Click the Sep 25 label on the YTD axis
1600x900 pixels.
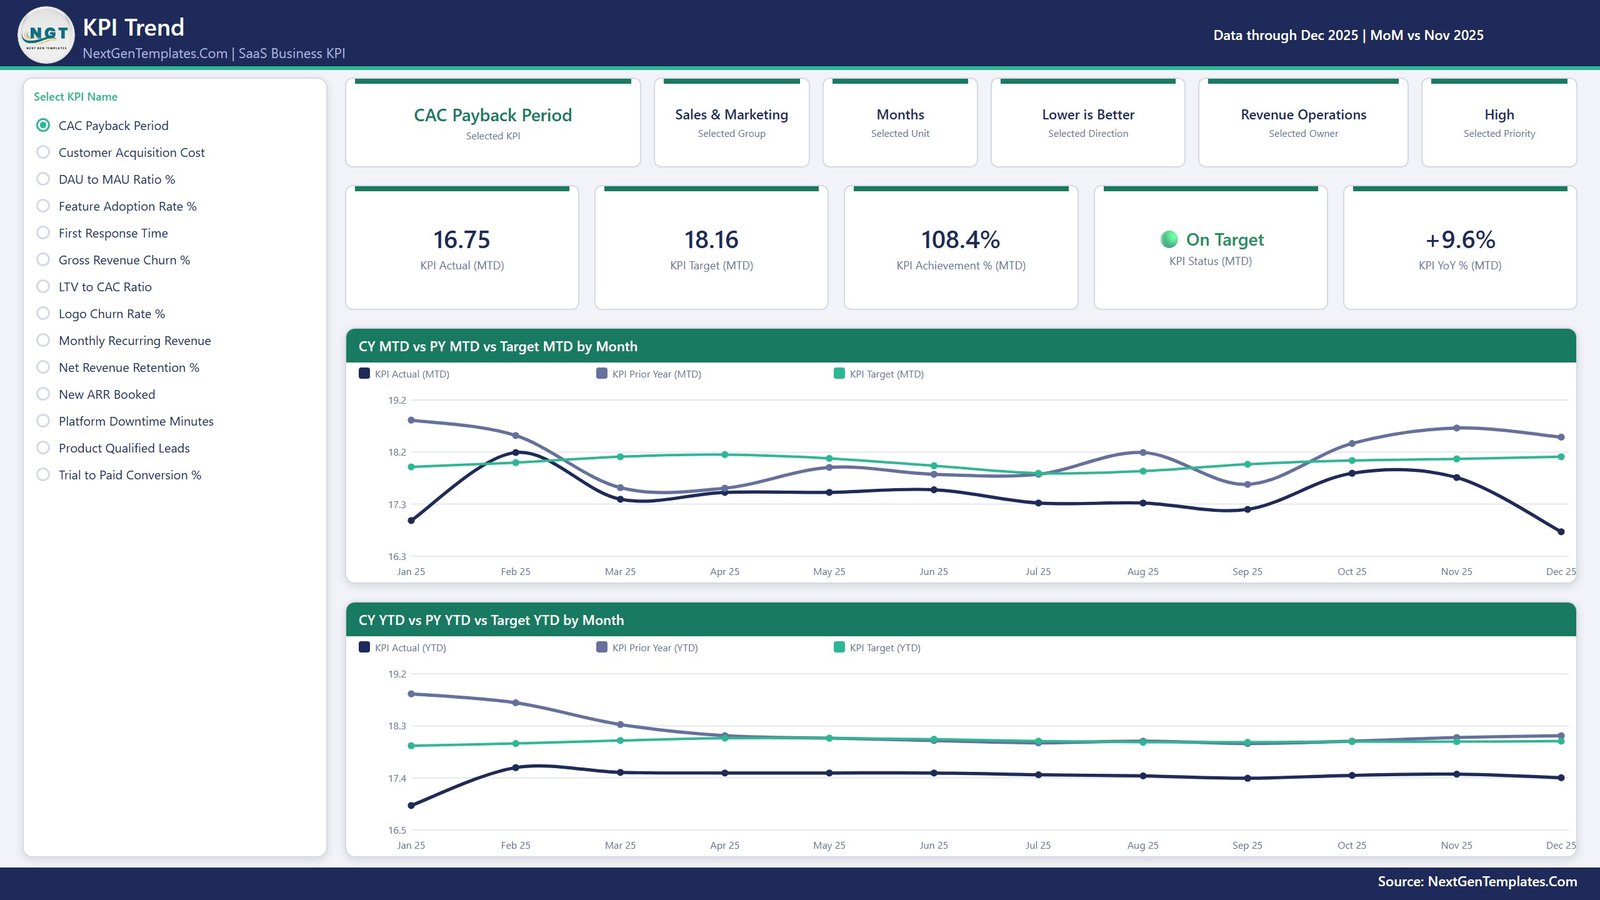(x=1247, y=846)
